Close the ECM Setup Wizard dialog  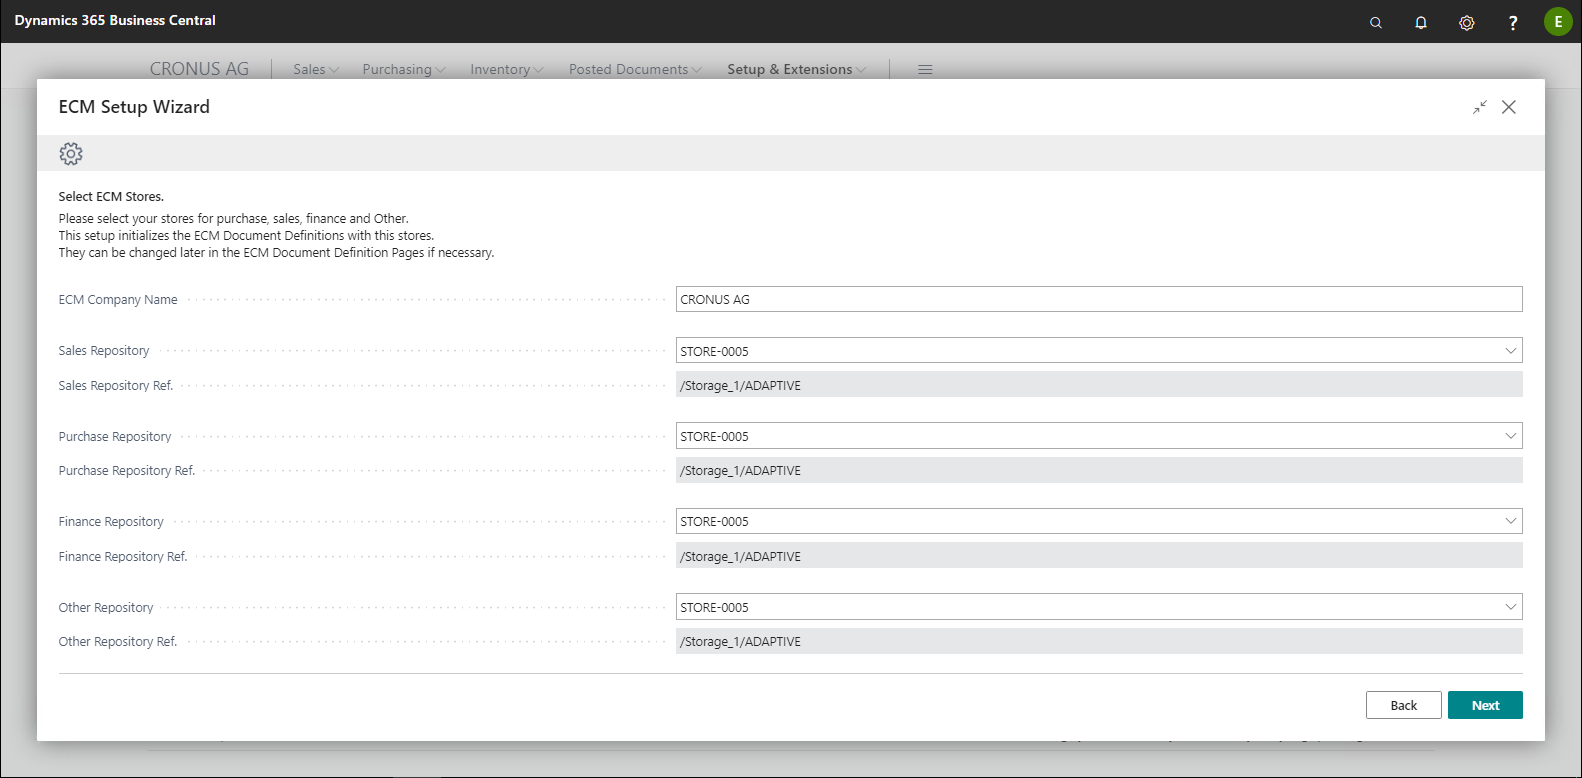tap(1509, 107)
